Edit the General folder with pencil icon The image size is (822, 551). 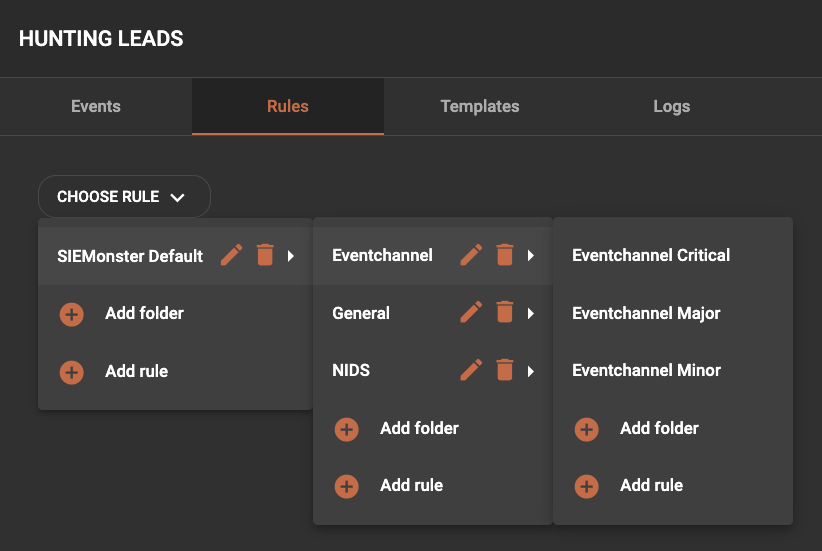click(x=471, y=313)
